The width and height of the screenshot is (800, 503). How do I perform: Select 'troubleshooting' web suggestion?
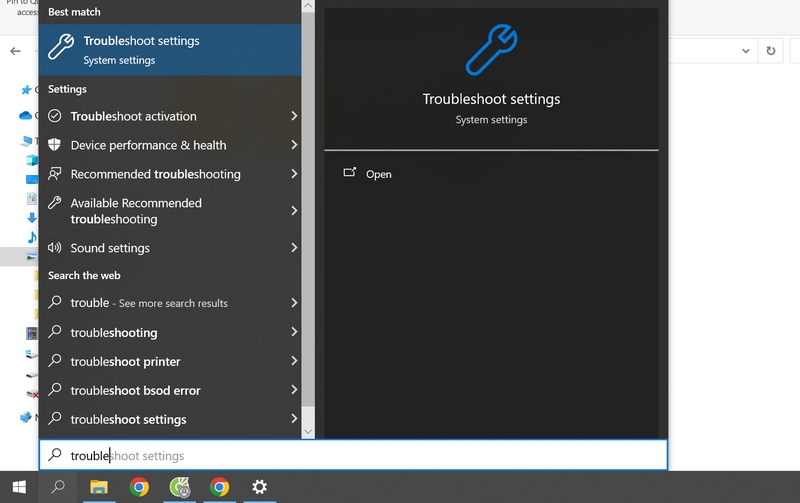tap(170, 333)
